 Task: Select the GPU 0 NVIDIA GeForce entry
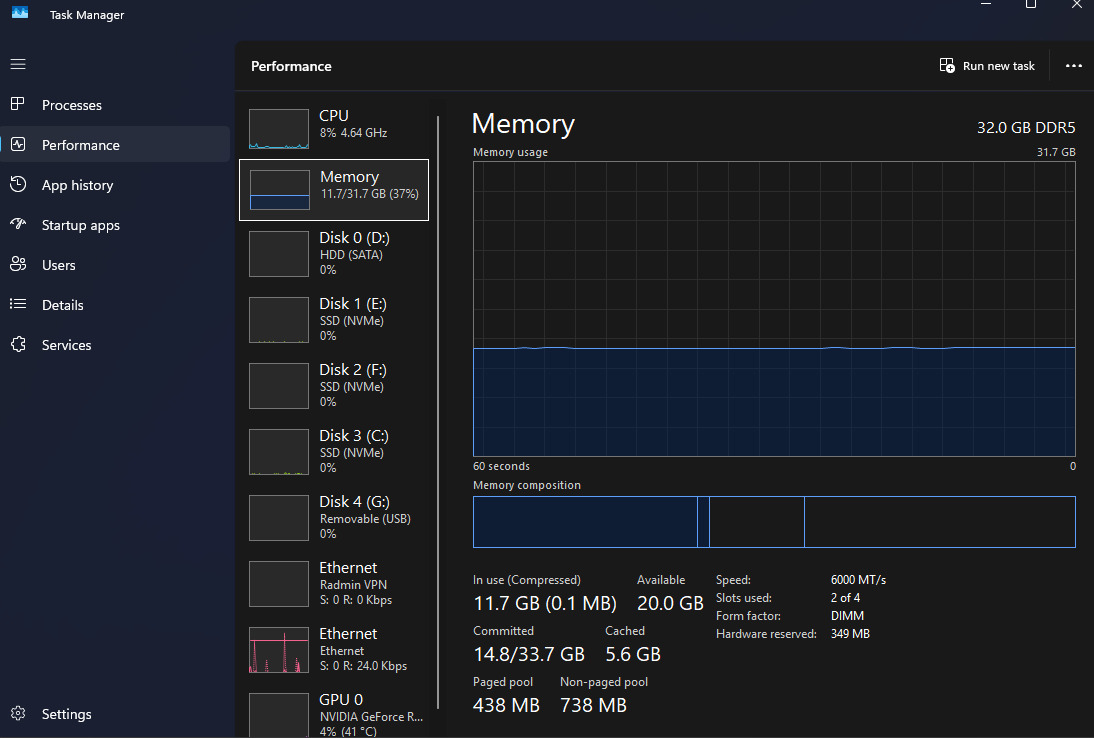[334, 714]
